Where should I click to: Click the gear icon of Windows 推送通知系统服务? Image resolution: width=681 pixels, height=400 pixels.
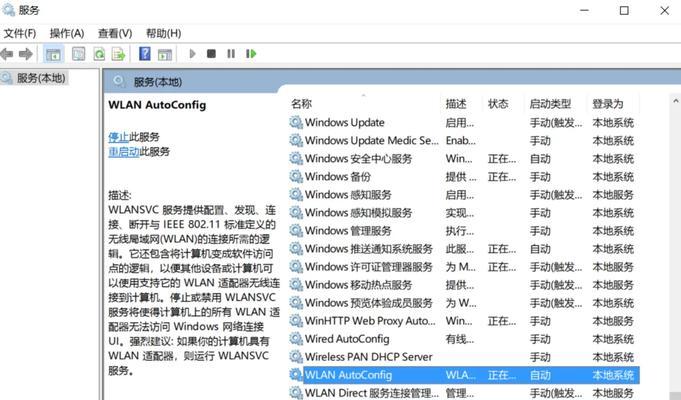[296, 248]
